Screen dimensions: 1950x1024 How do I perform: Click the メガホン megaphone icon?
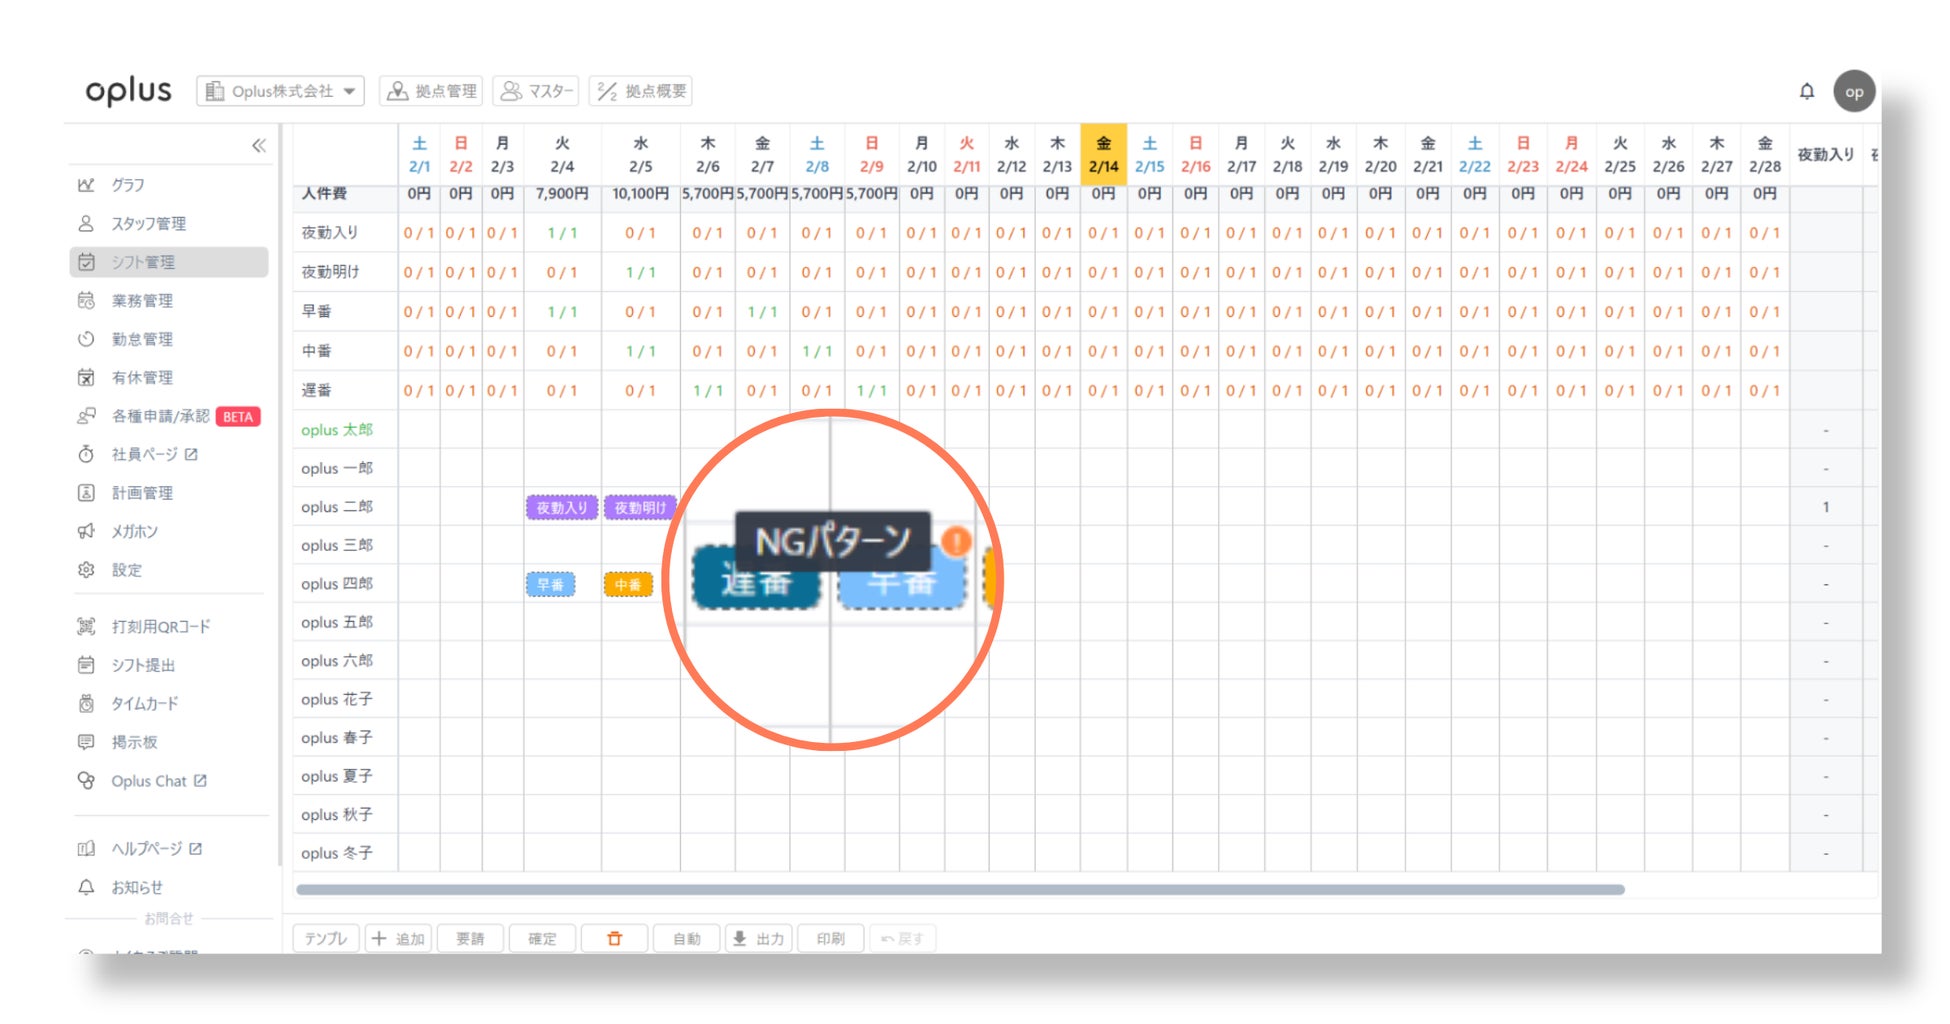pyautogui.click(x=86, y=531)
